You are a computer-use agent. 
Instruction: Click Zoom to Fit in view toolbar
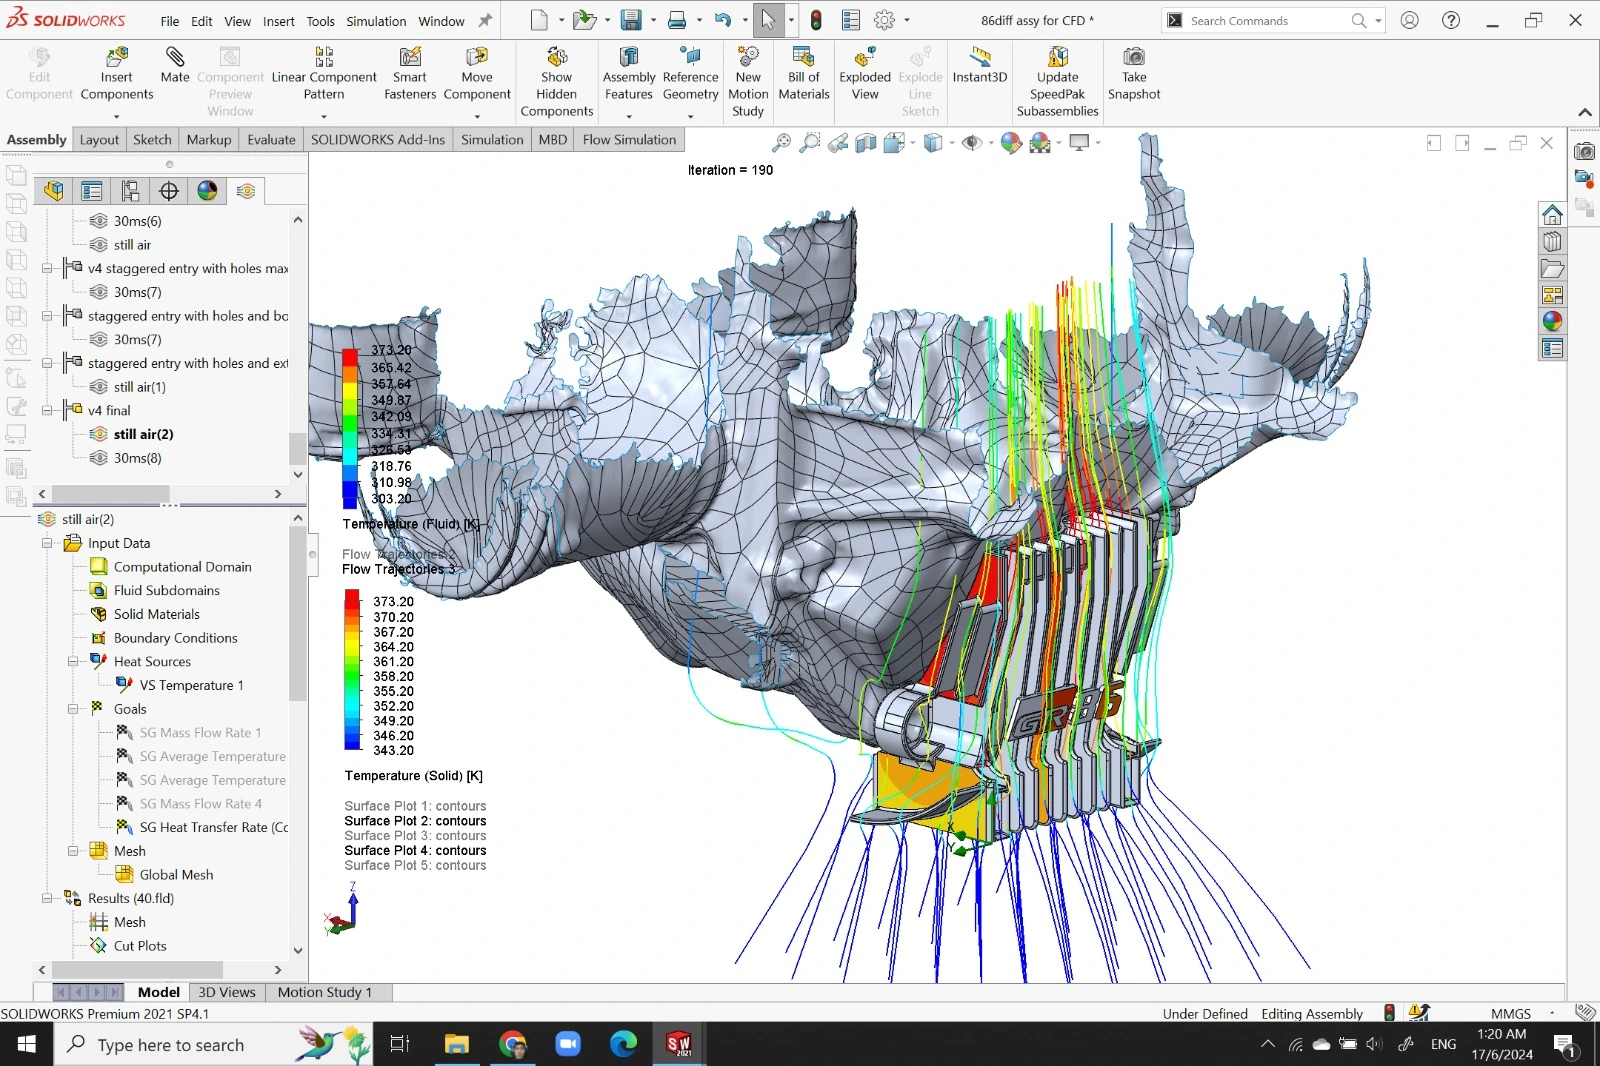(782, 144)
